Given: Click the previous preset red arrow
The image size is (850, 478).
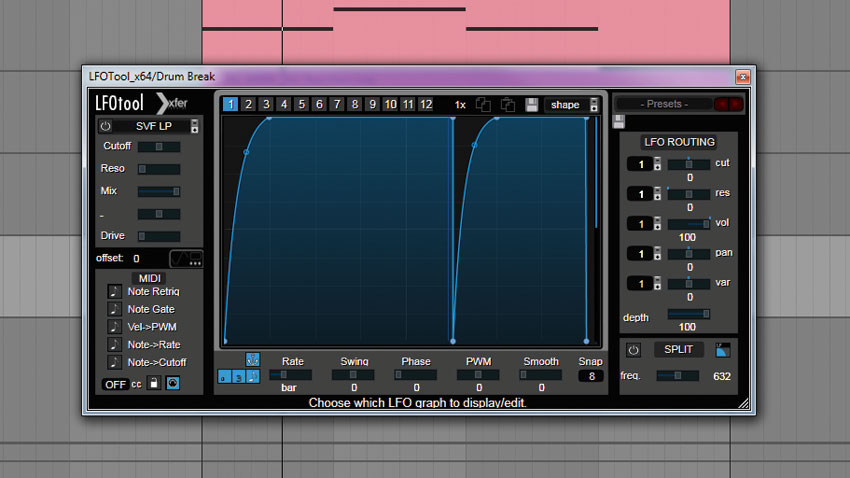Looking at the screenshot, I should coord(722,104).
